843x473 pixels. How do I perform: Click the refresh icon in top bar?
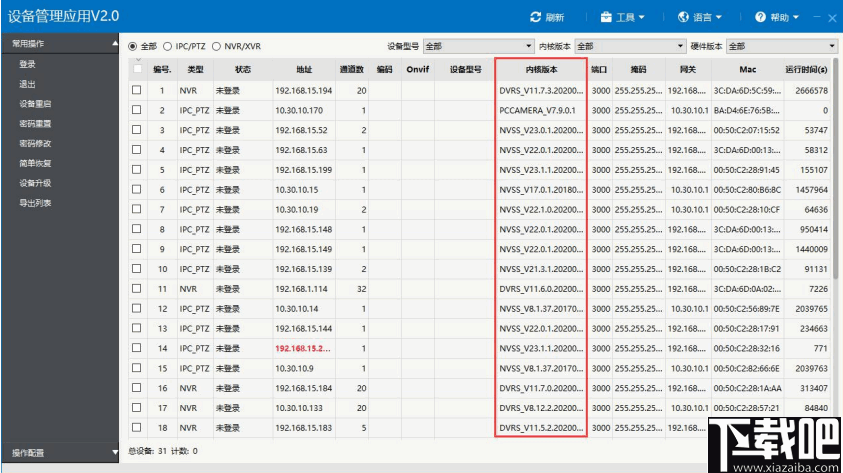pos(535,17)
